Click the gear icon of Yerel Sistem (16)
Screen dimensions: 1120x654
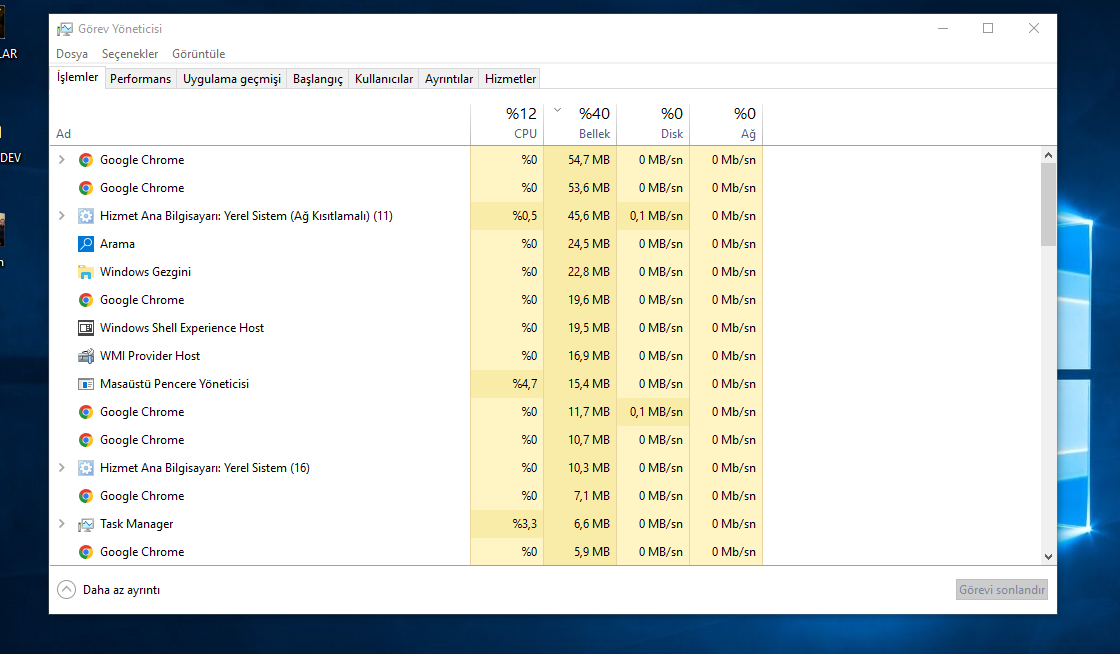tap(86, 468)
